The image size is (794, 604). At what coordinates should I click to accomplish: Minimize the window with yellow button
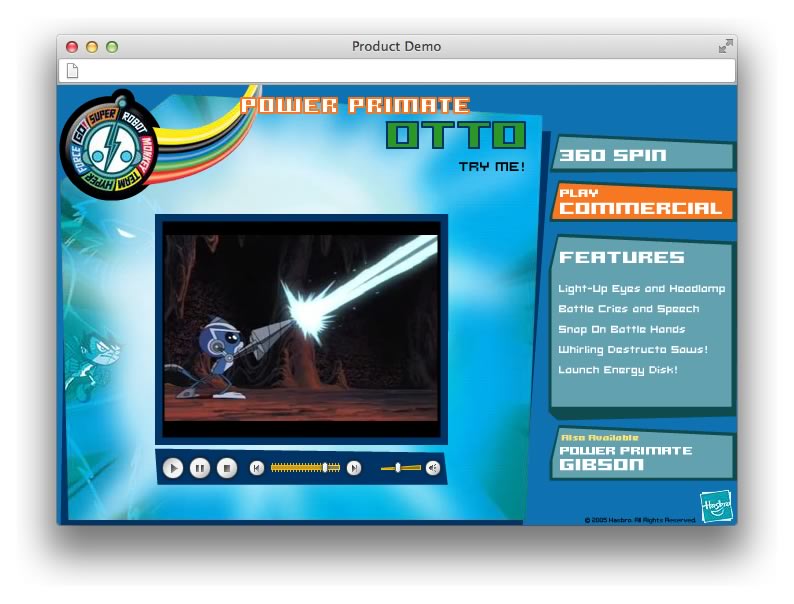(92, 47)
